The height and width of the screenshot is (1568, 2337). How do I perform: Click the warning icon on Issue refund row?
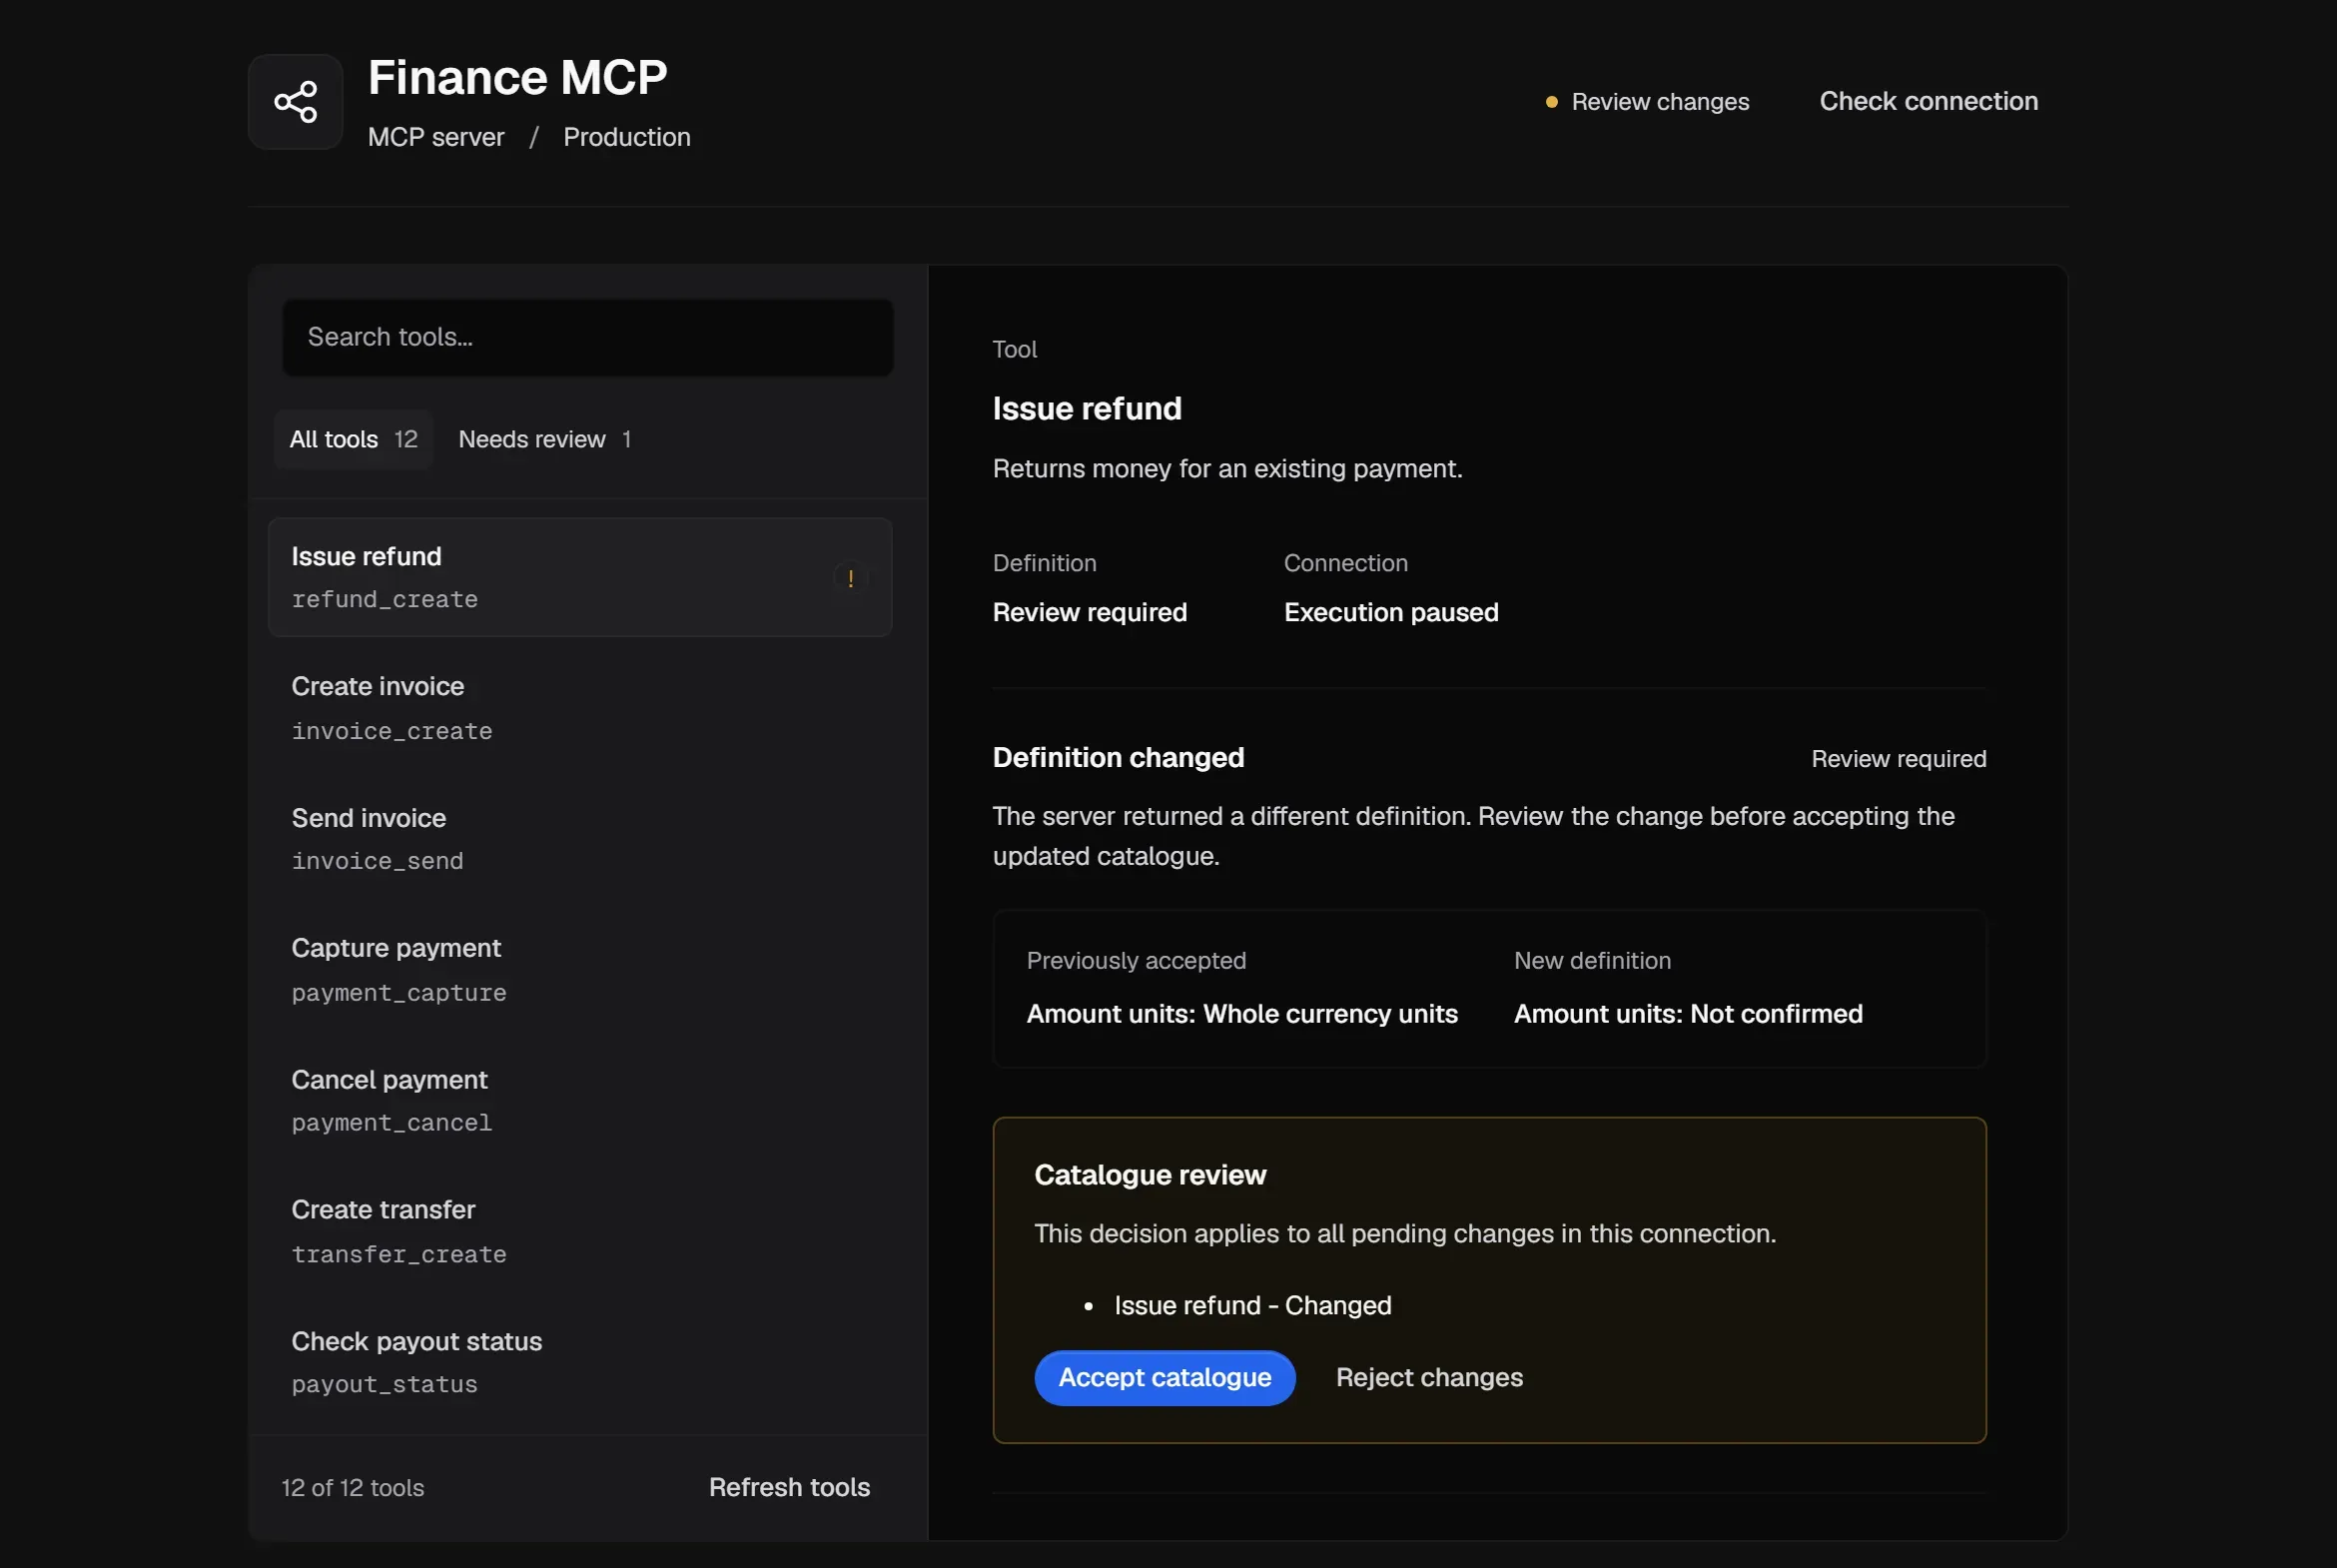(x=850, y=578)
